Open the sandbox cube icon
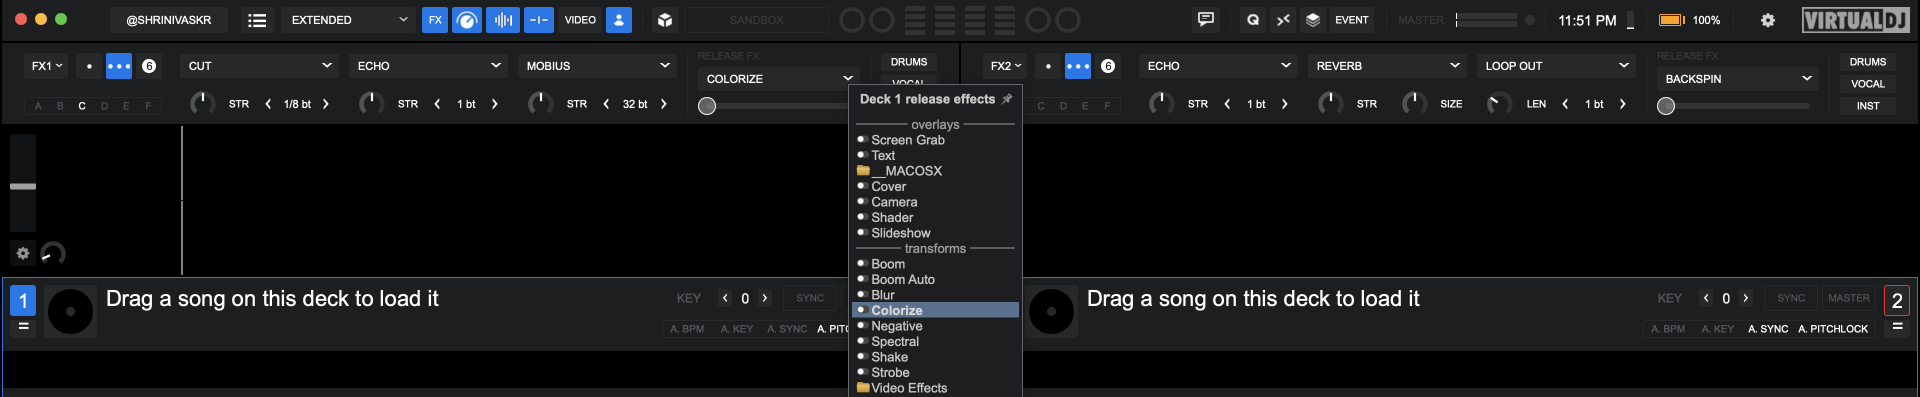 point(664,20)
